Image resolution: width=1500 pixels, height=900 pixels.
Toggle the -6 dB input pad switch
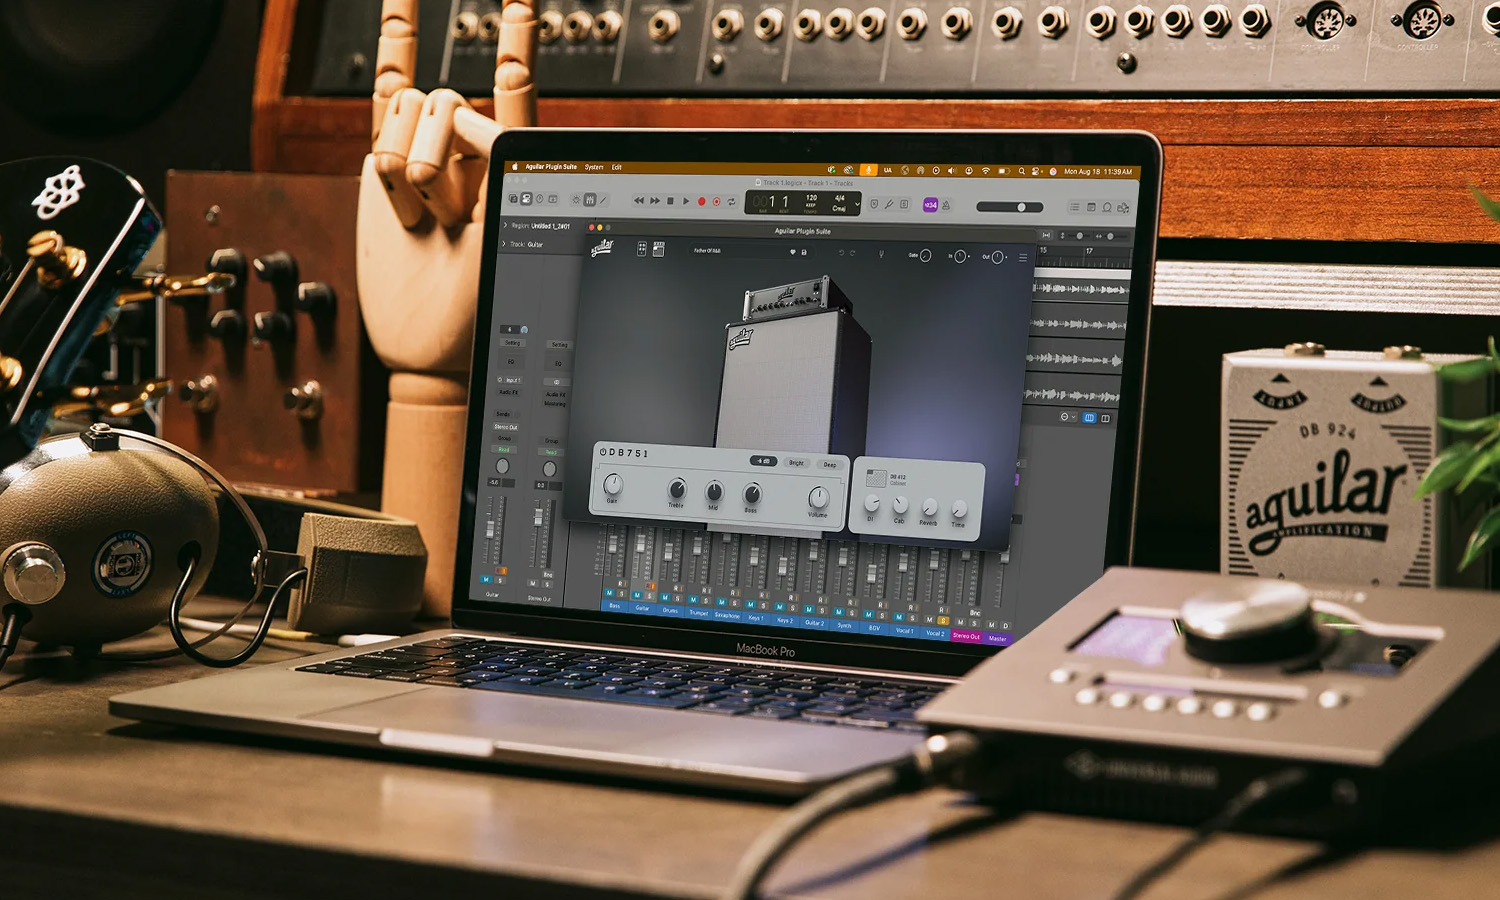pos(763,461)
